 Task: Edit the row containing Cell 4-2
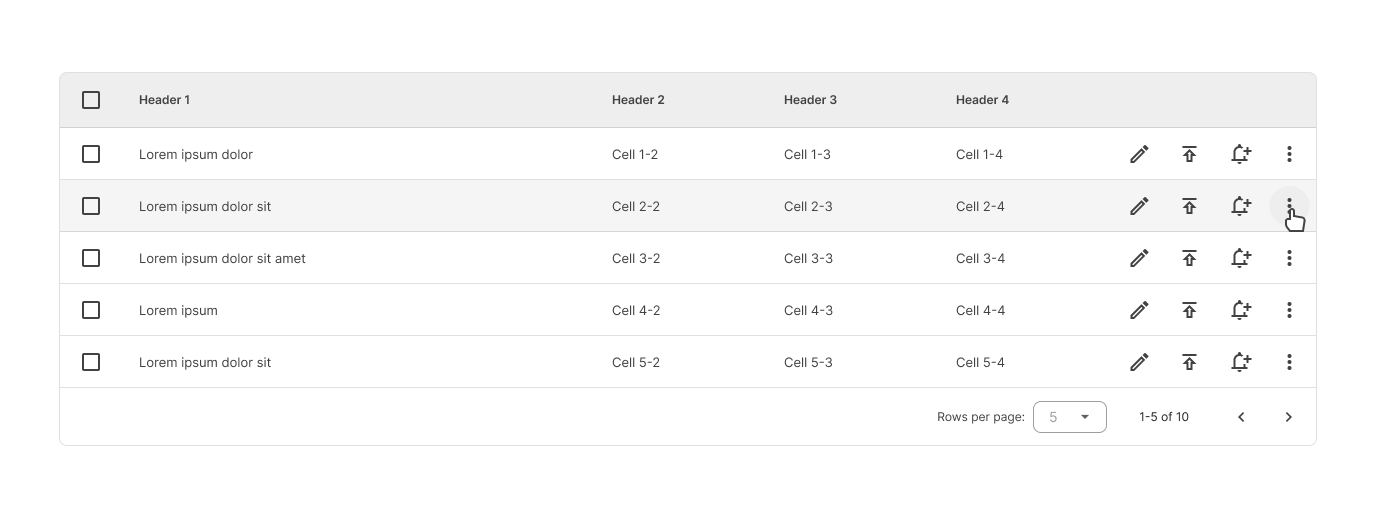[x=1139, y=310]
